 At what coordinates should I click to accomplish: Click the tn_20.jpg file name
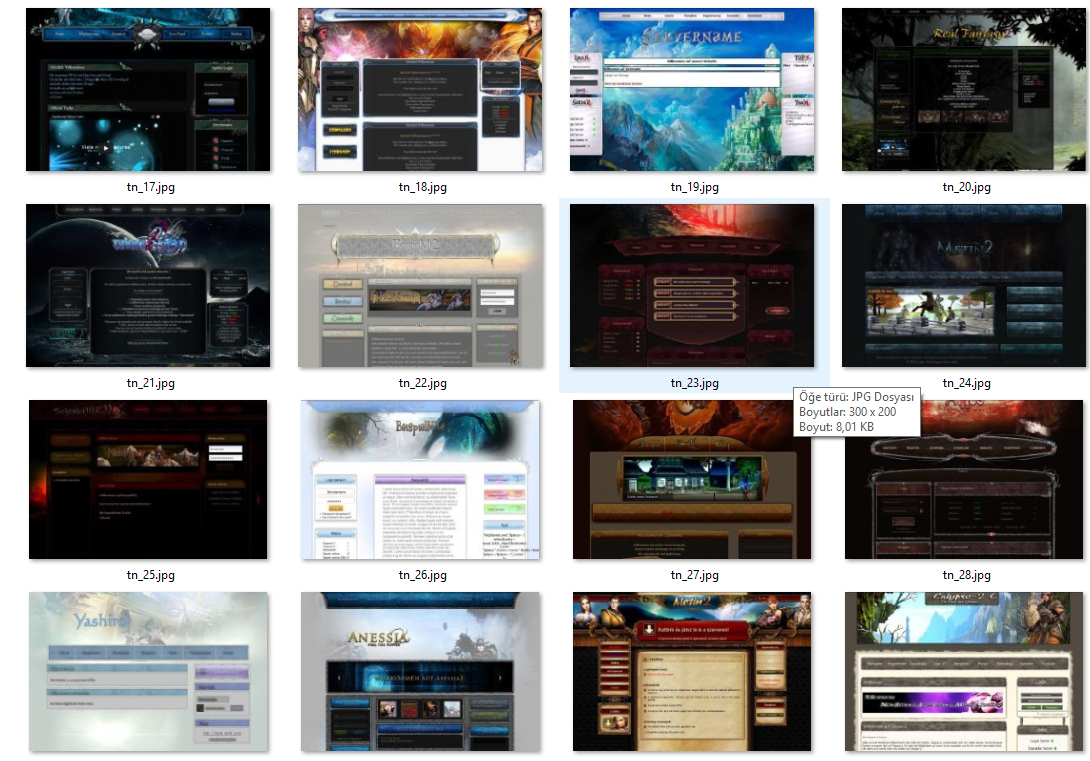tap(966, 187)
